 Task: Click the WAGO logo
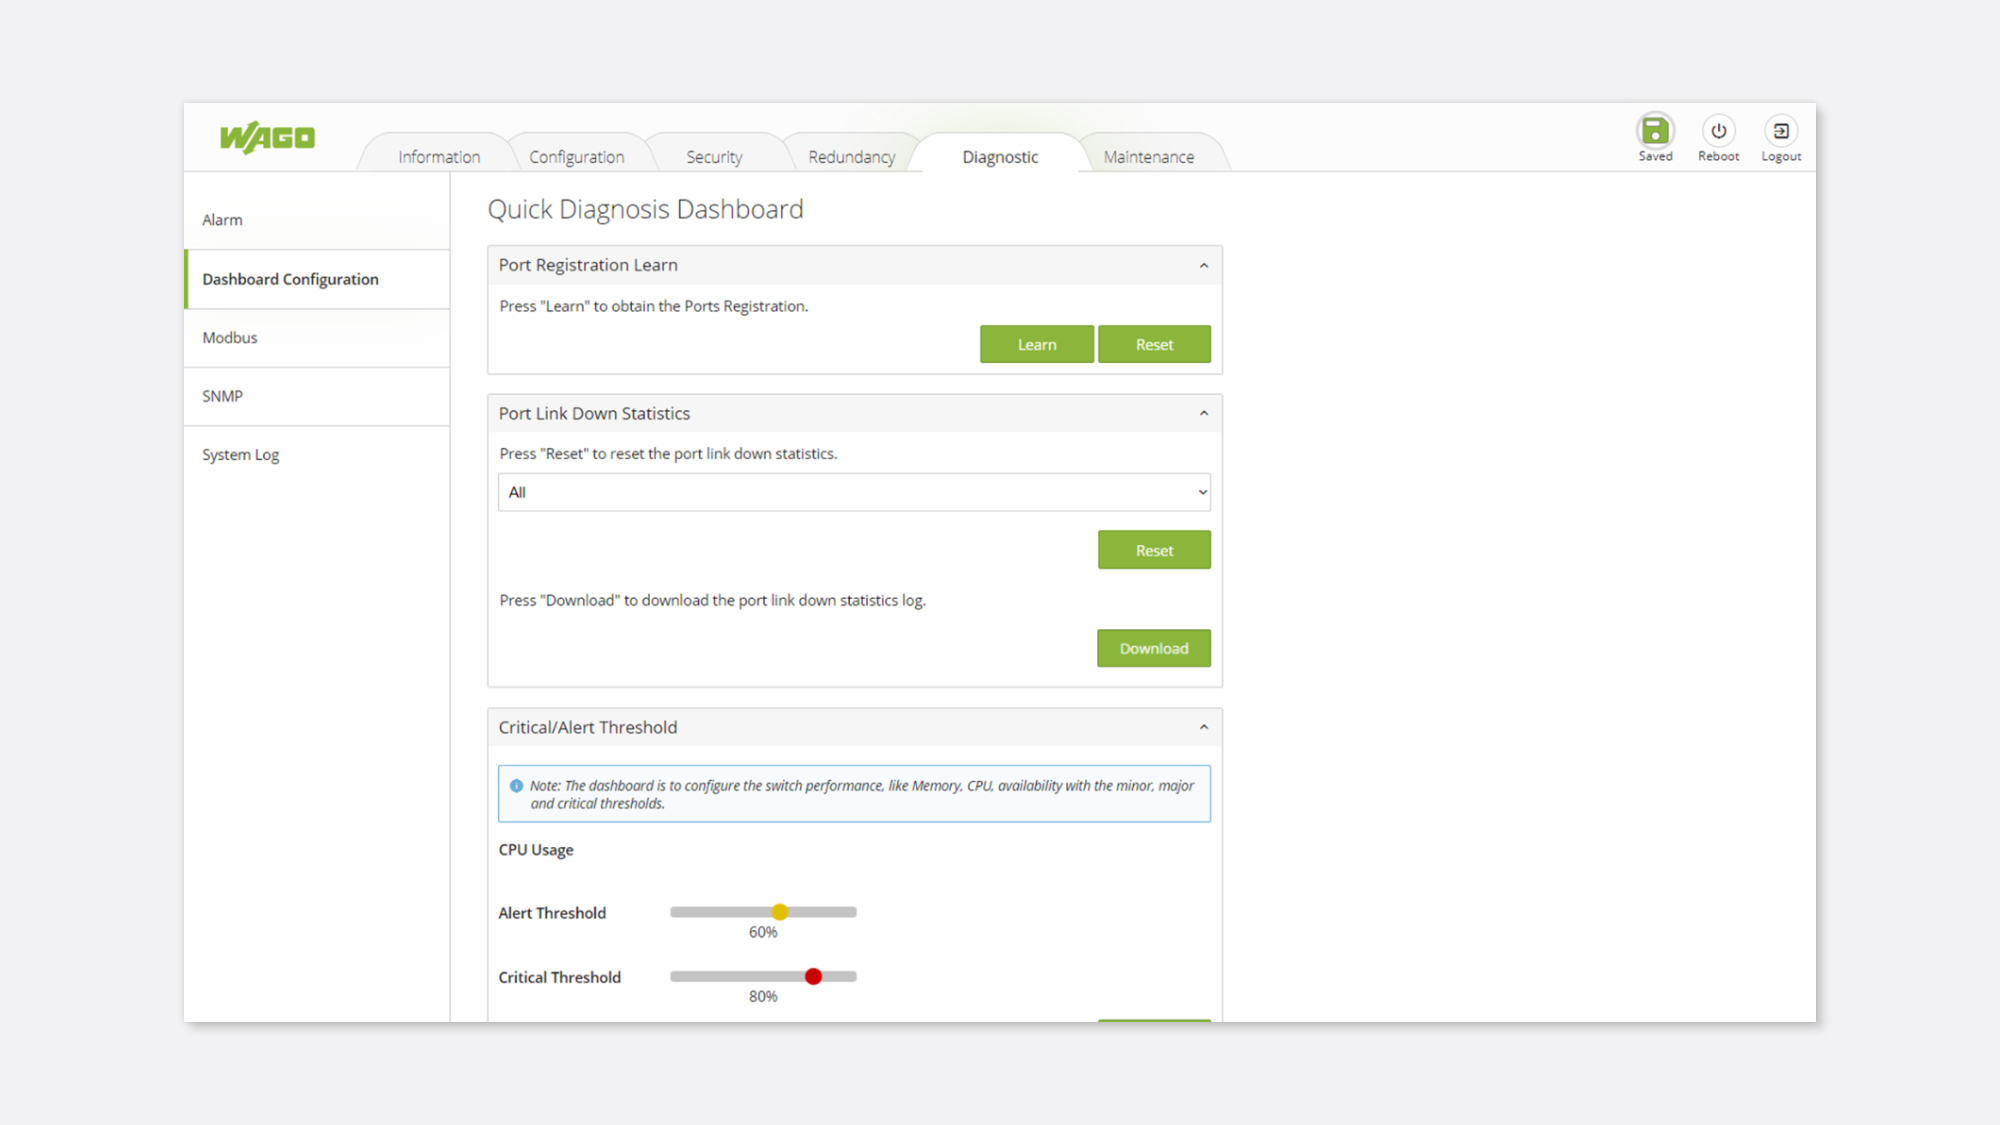point(267,137)
